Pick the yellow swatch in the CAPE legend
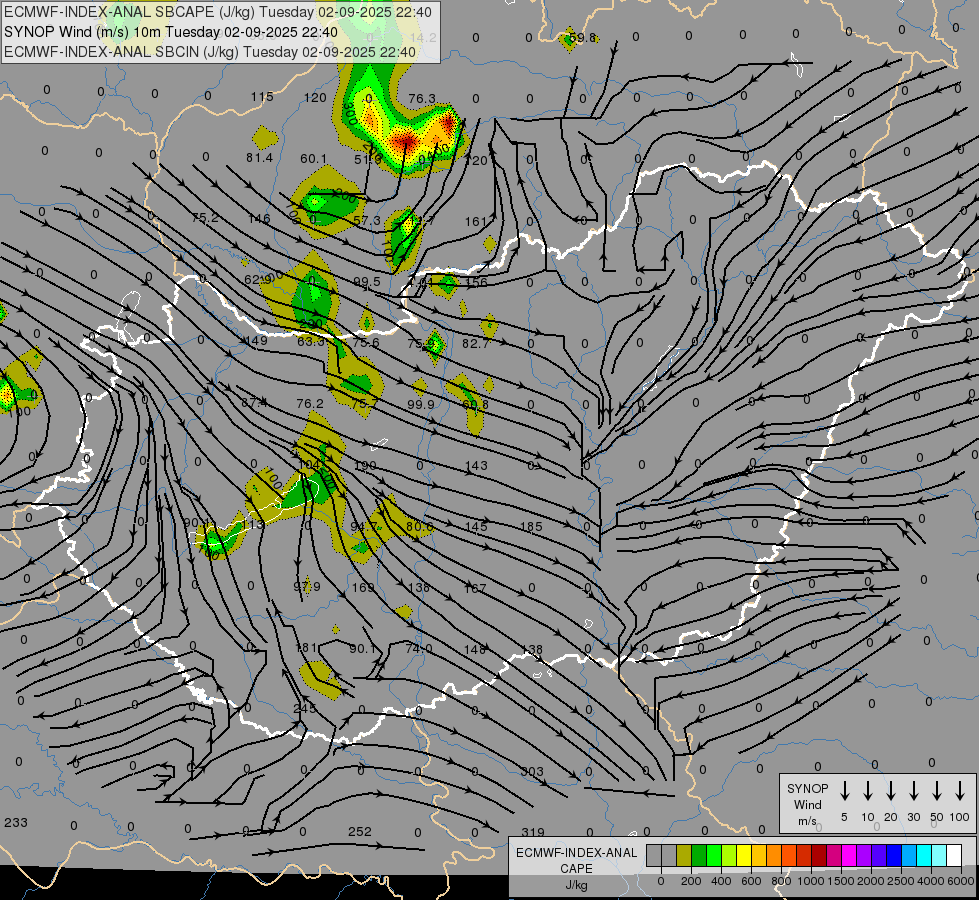 (744, 855)
